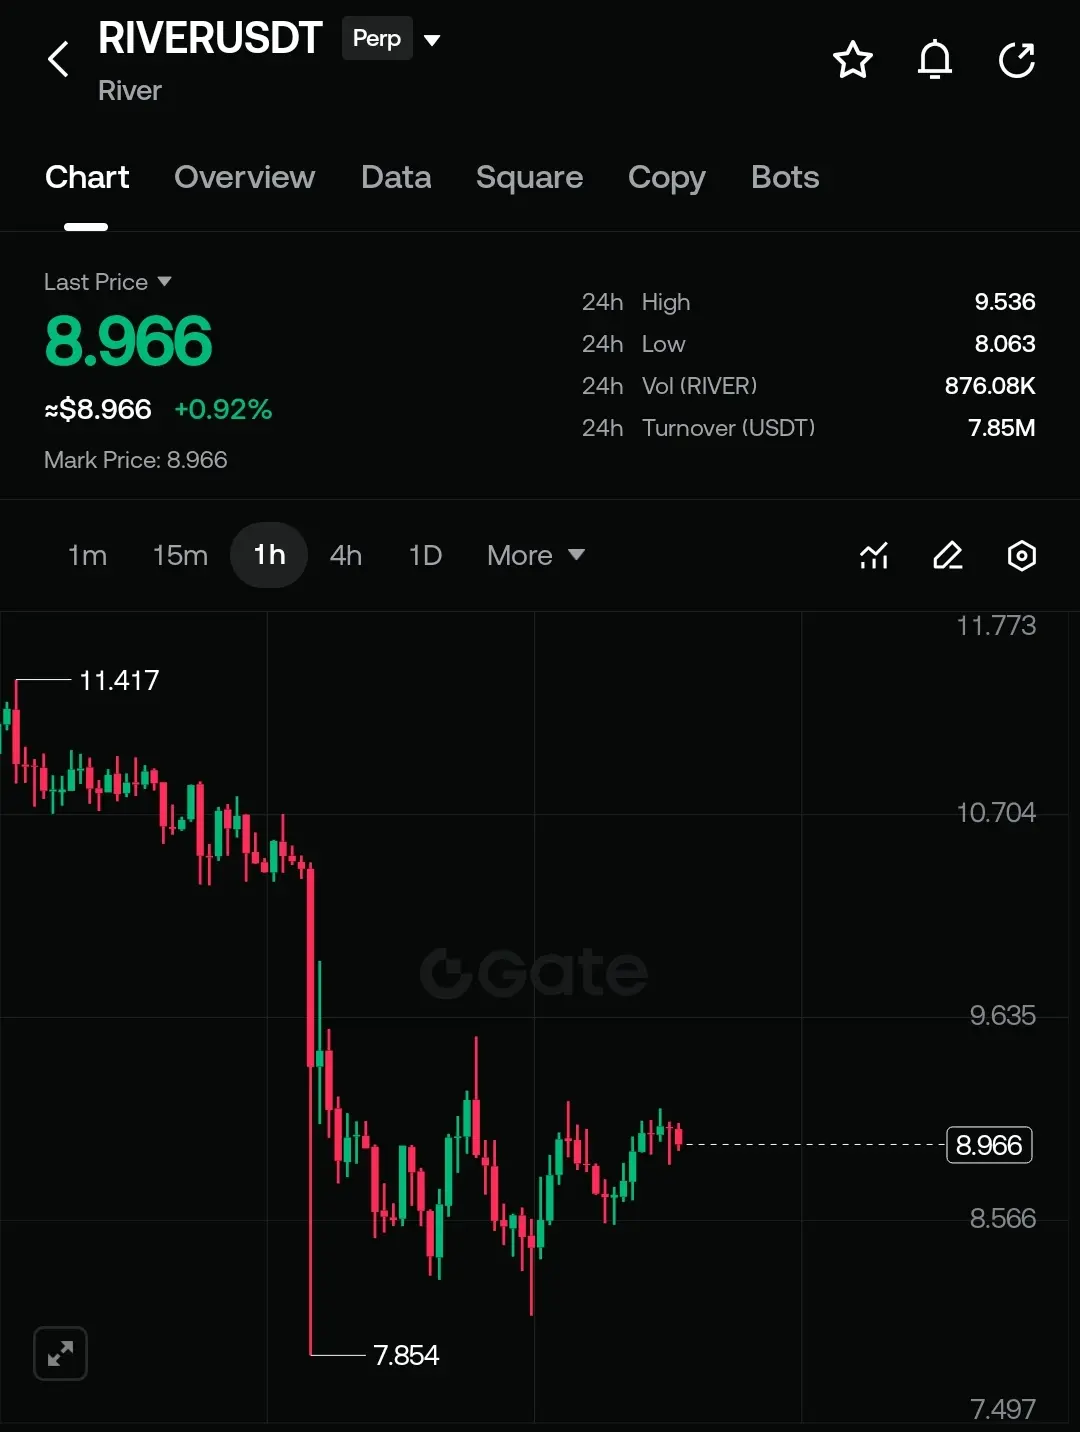The image size is (1080, 1432).
Task: Tap the large 8.966 last price
Action: coord(128,341)
